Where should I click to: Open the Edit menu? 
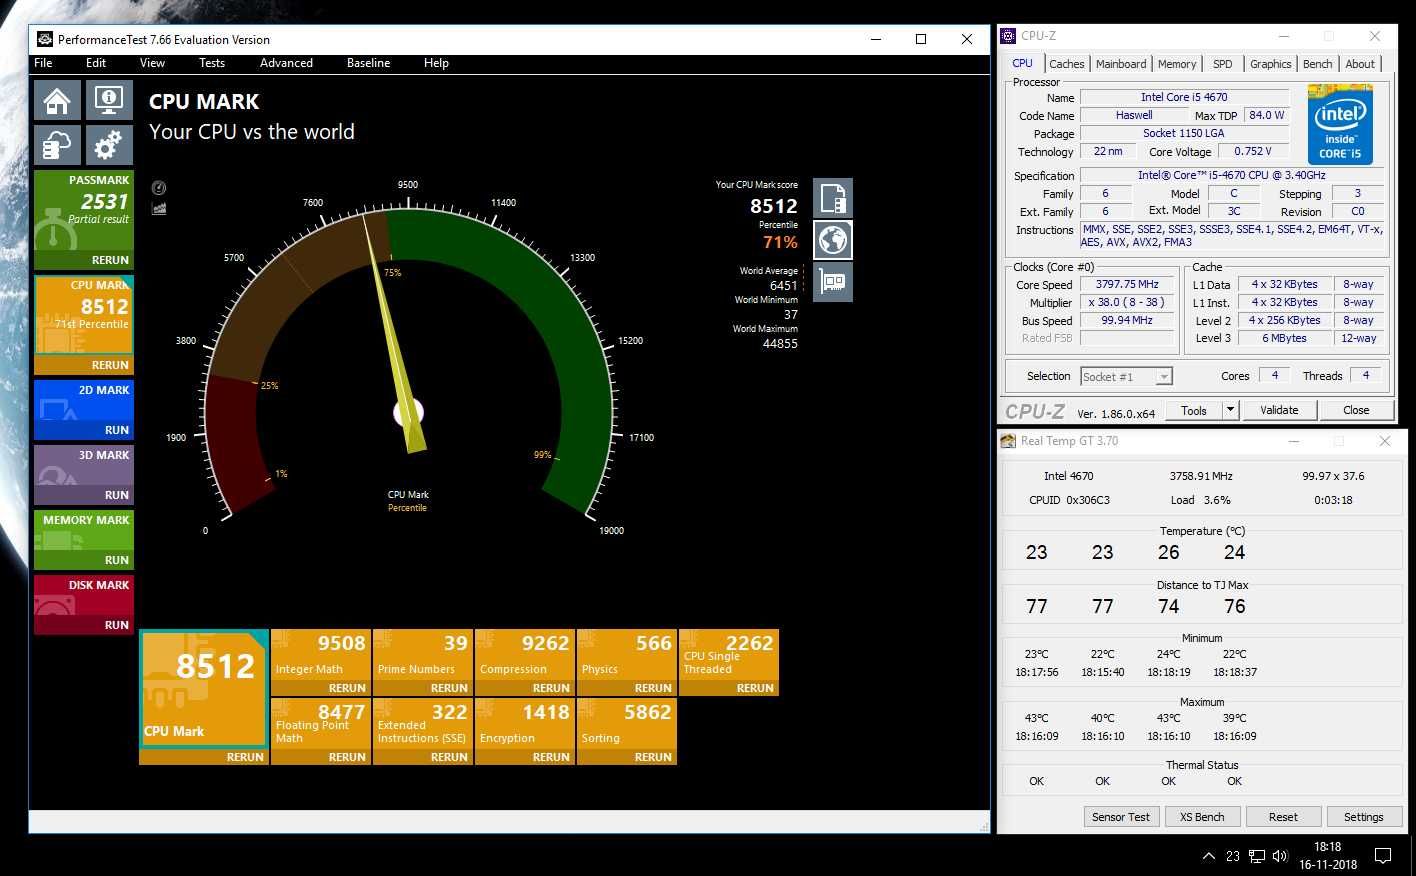pos(96,63)
